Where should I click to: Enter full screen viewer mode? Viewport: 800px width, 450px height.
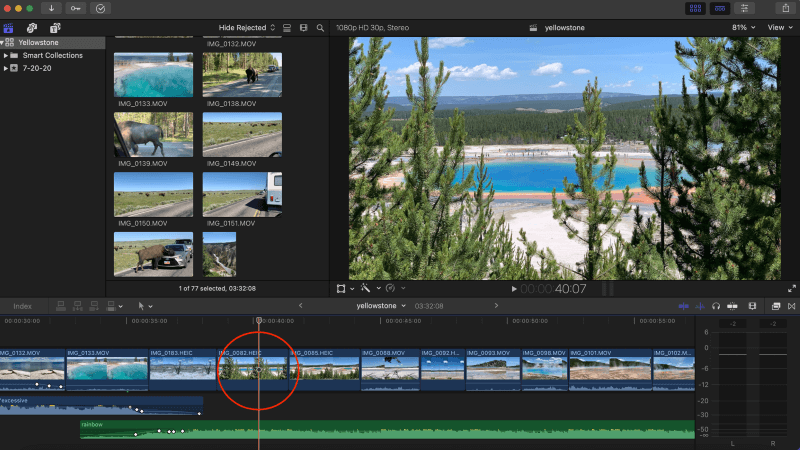(x=792, y=289)
